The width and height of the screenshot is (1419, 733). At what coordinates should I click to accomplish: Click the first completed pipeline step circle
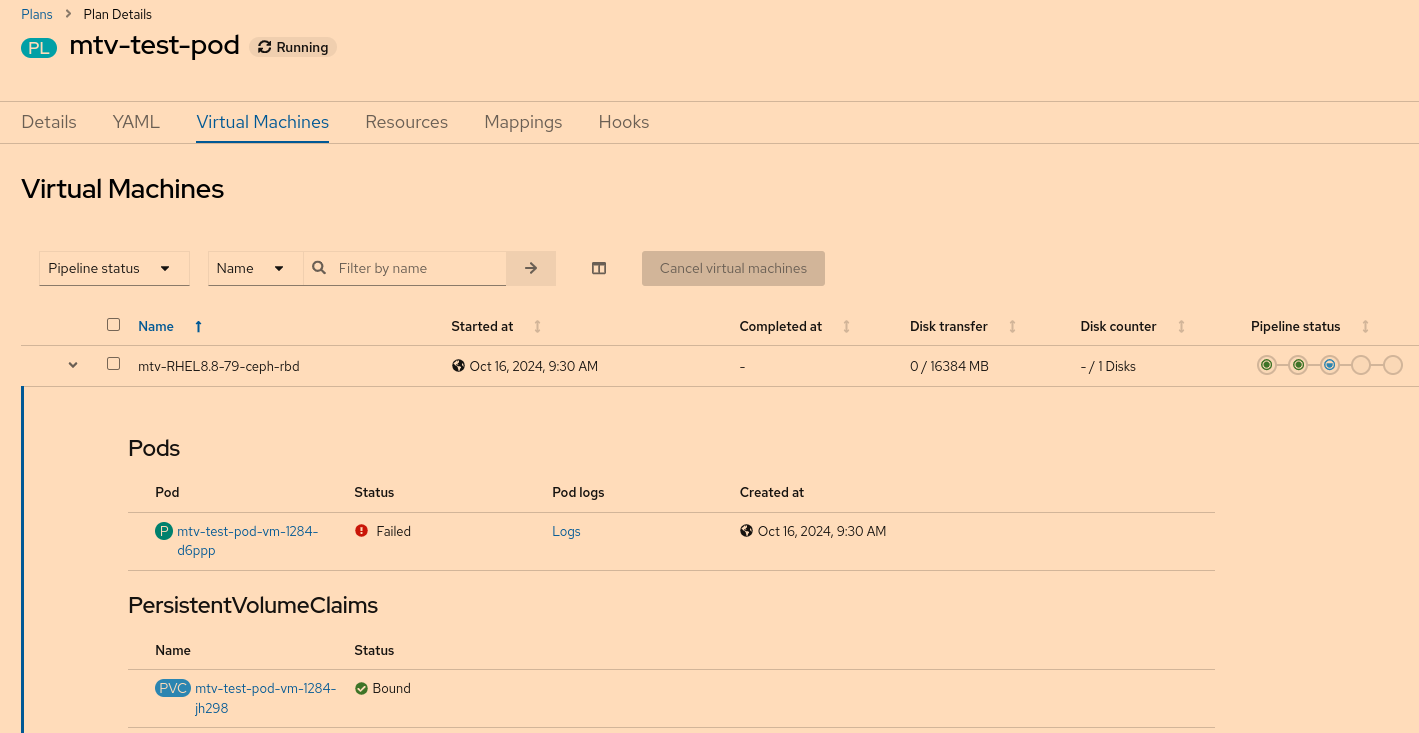pos(1267,365)
